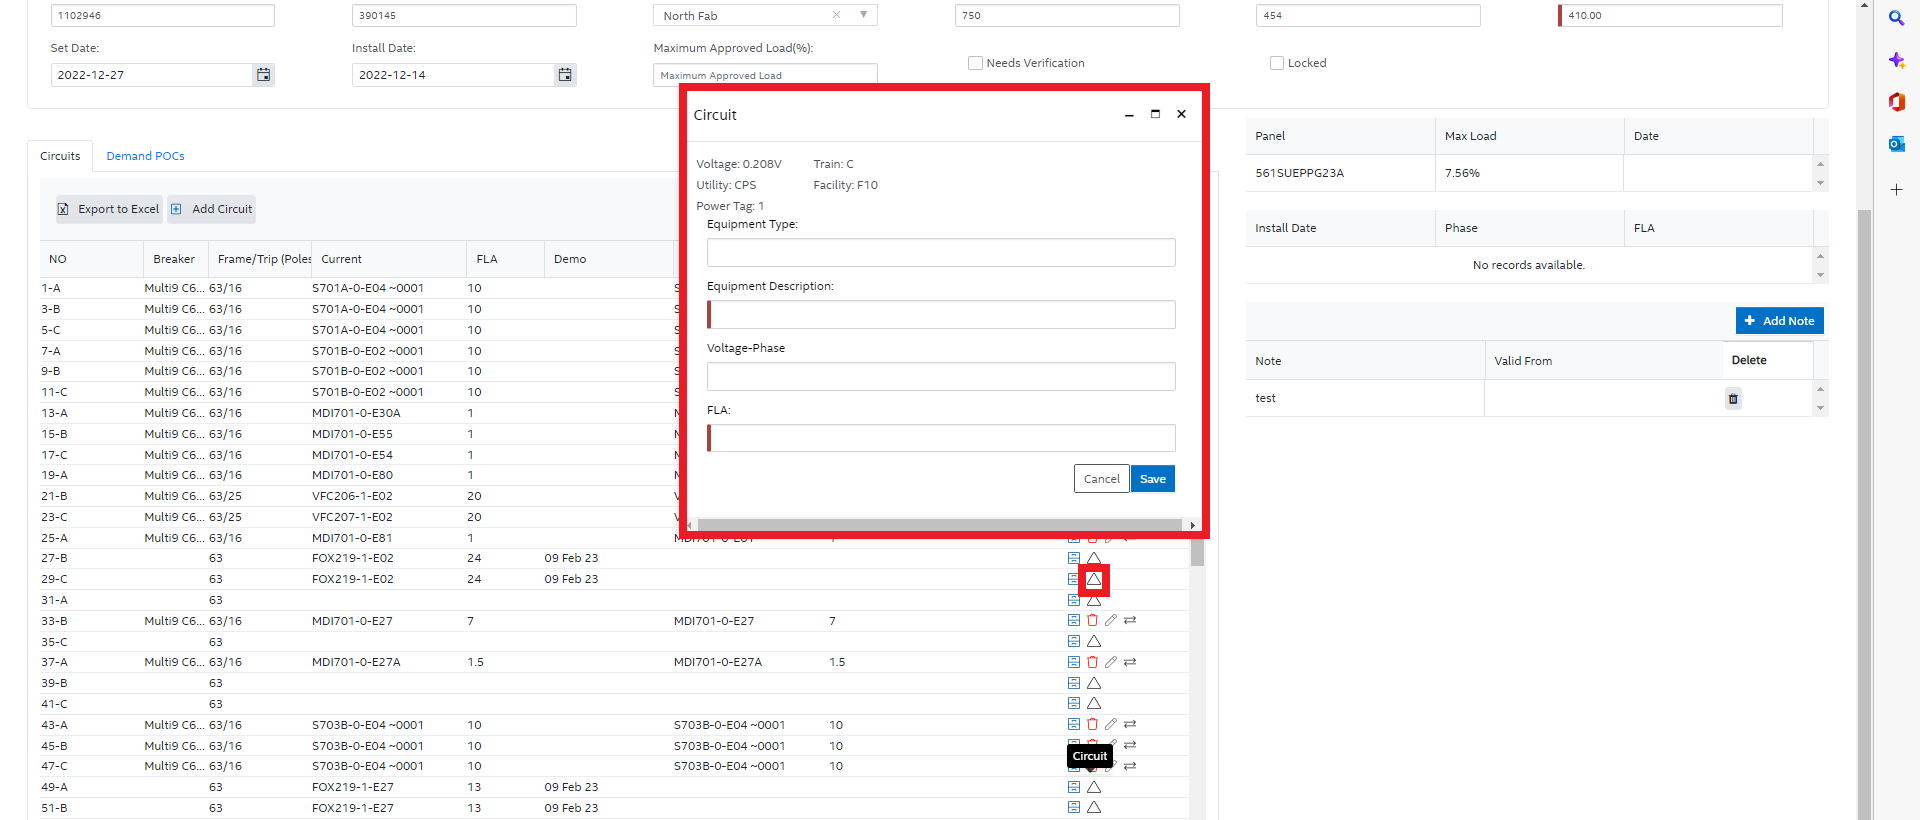1920x820 pixels.
Task: Click the Equipment Description input field
Action: click(x=941, y=315)
